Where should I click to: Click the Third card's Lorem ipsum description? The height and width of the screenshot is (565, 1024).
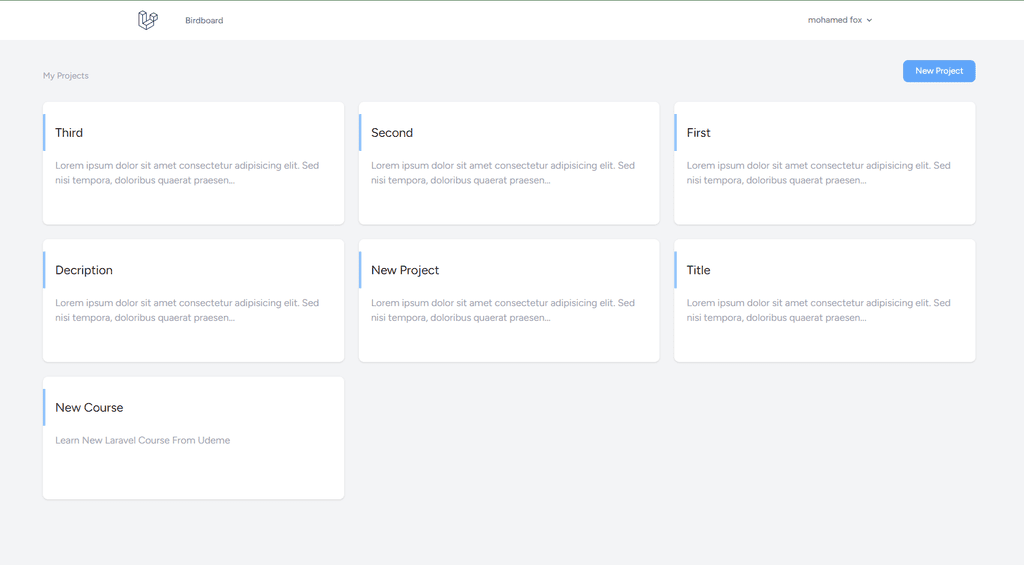tap(187, 173)
